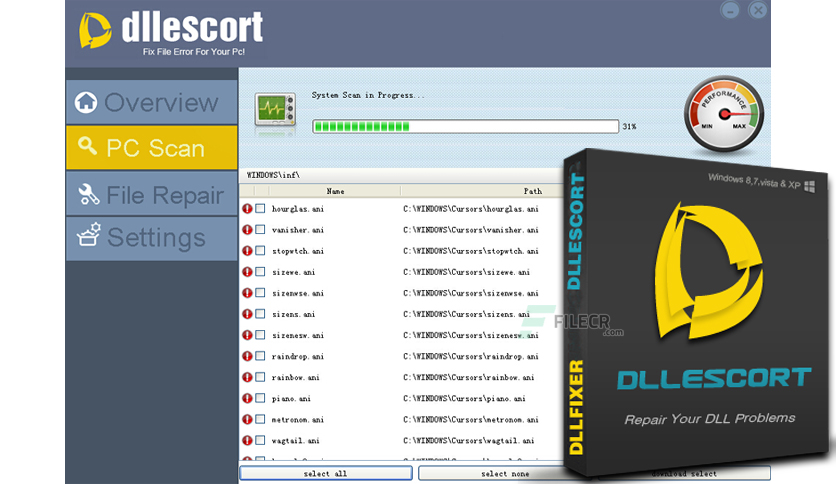
Task: Click path C:\WINDOWS\Cursors\vanisher.ani
Action: click(x=471, y=230)
